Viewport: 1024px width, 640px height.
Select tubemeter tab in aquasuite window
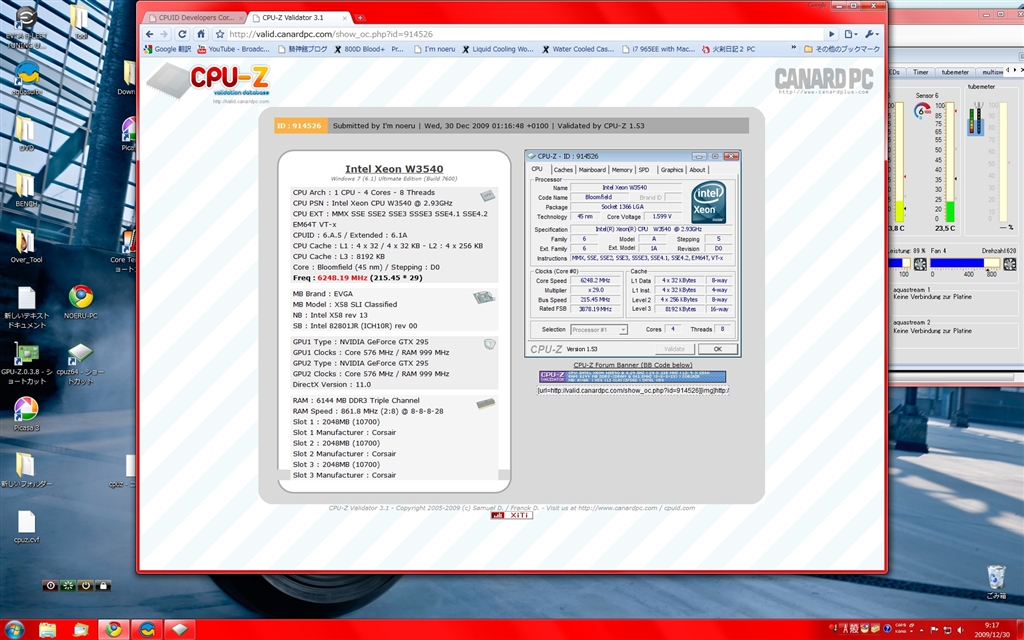coord(955,72)
